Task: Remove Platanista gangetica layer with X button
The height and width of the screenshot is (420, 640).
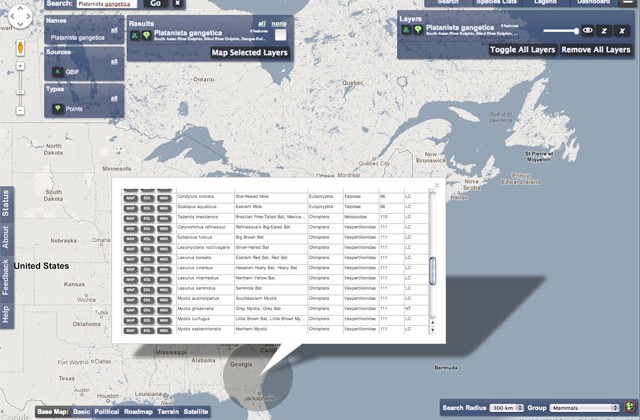Action: (x=622, y=31)
